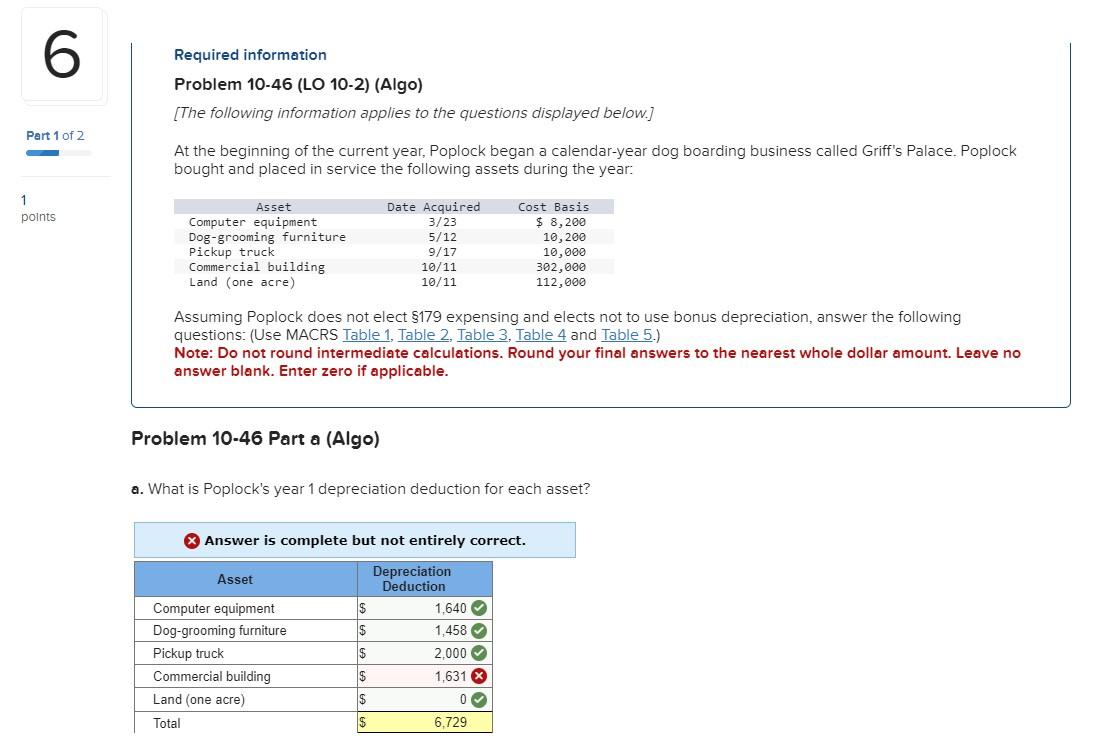This screenshot has height=736, width=1111.
Task: Click the red X beside 1,631
Action: click(x=479, y=676)
